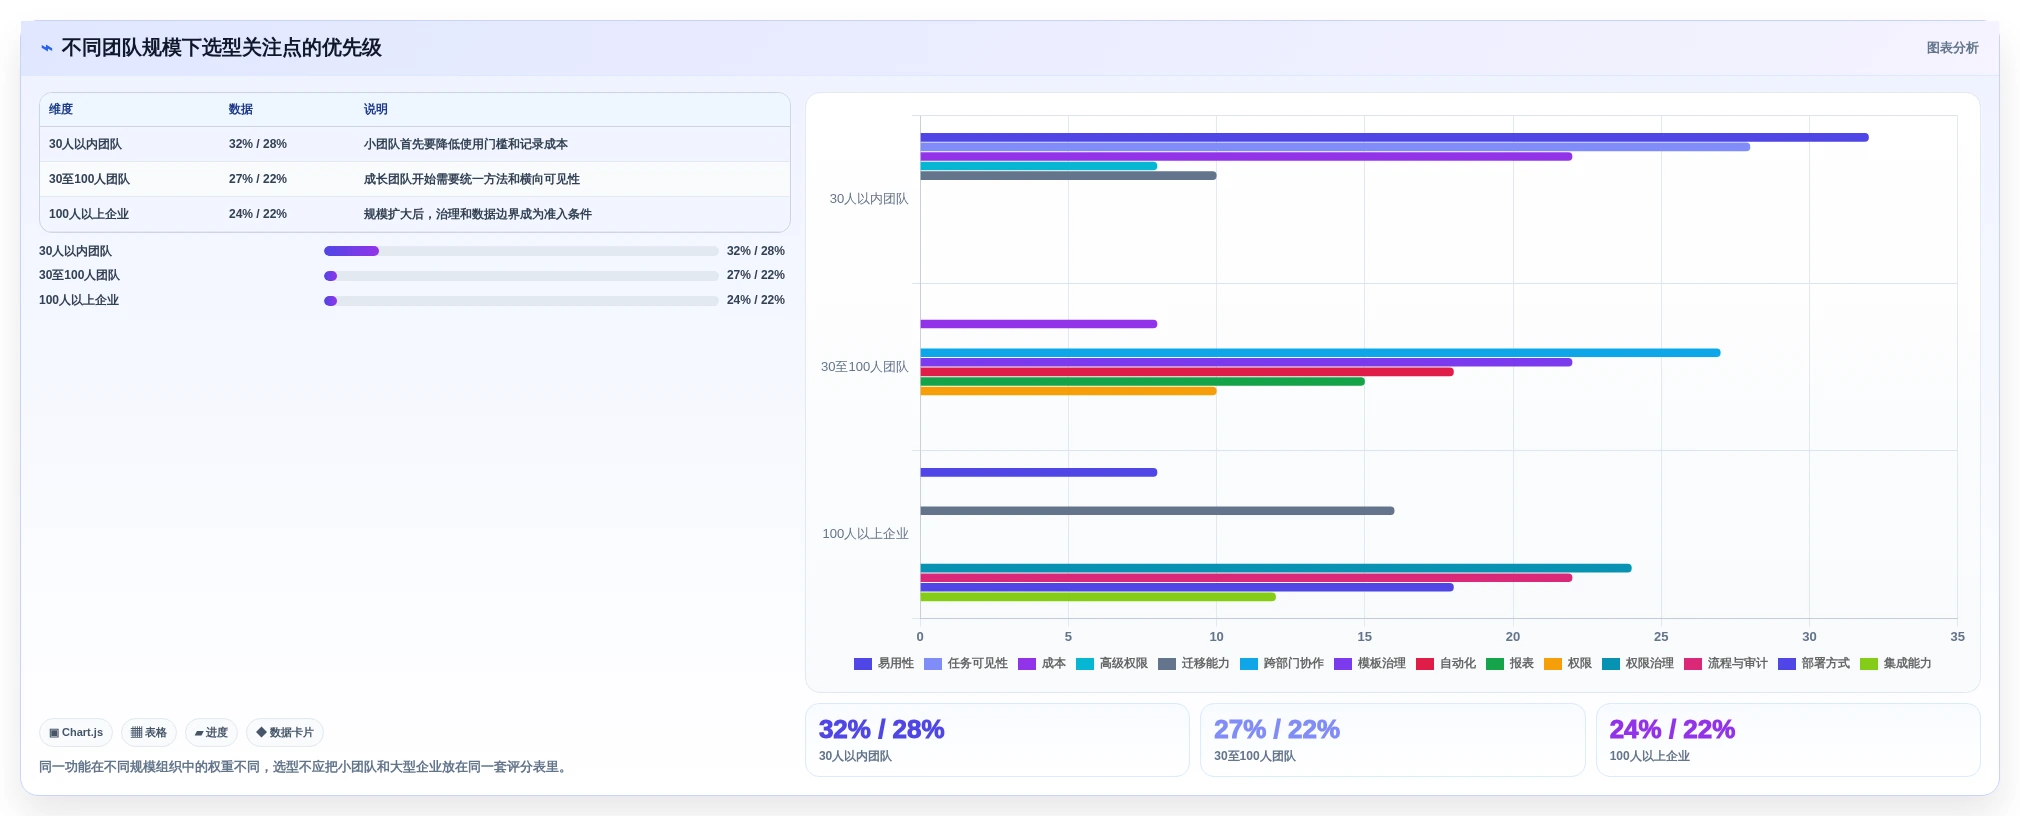Click the x-axis tick label 20
This screenshot has height=816, width=2020.
point(1513,637)
